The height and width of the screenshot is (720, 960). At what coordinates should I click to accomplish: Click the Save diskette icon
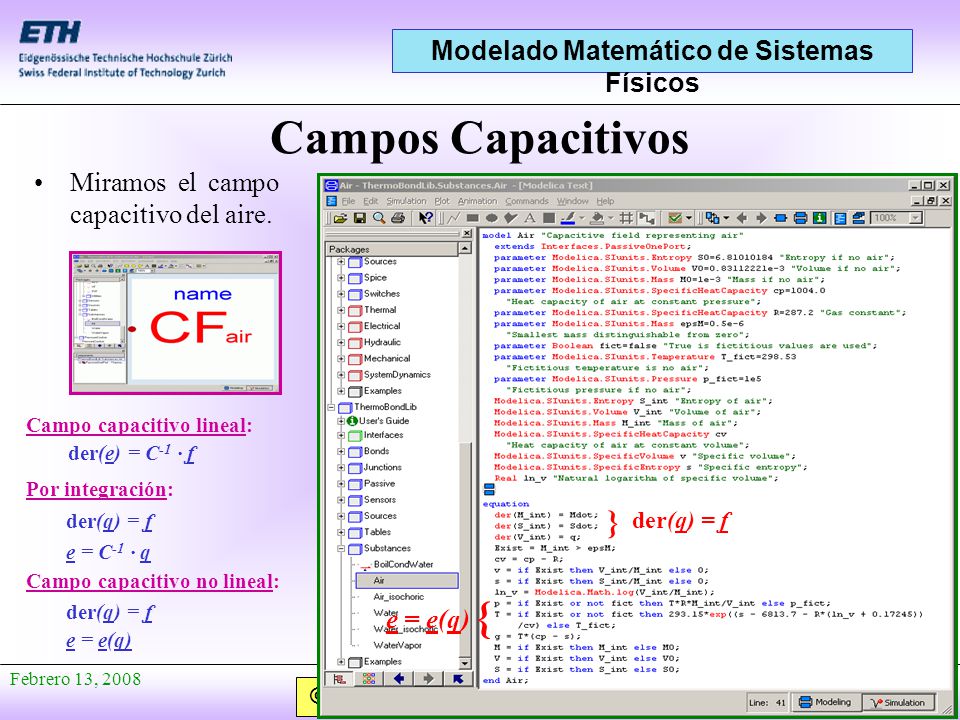[360, 218]
